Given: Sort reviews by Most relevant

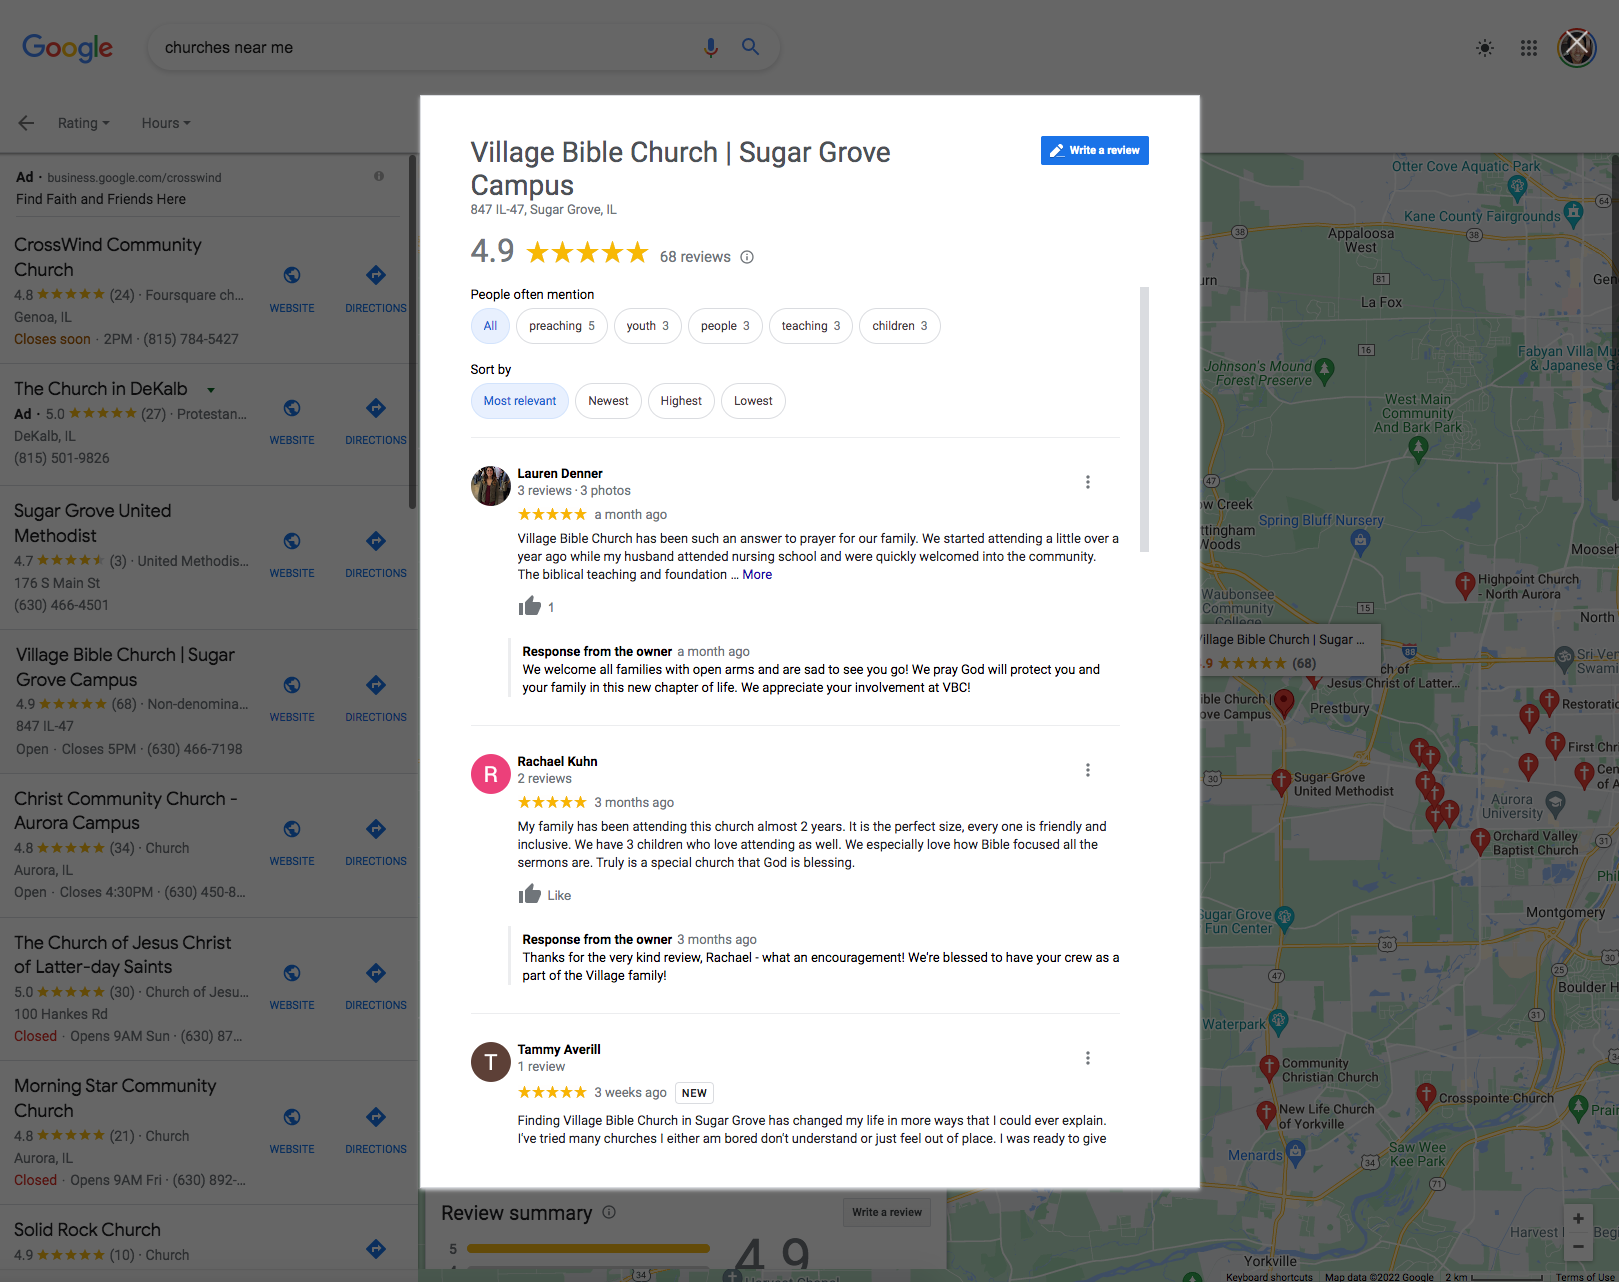Looking at the screenshot, I should click(520, 401).
